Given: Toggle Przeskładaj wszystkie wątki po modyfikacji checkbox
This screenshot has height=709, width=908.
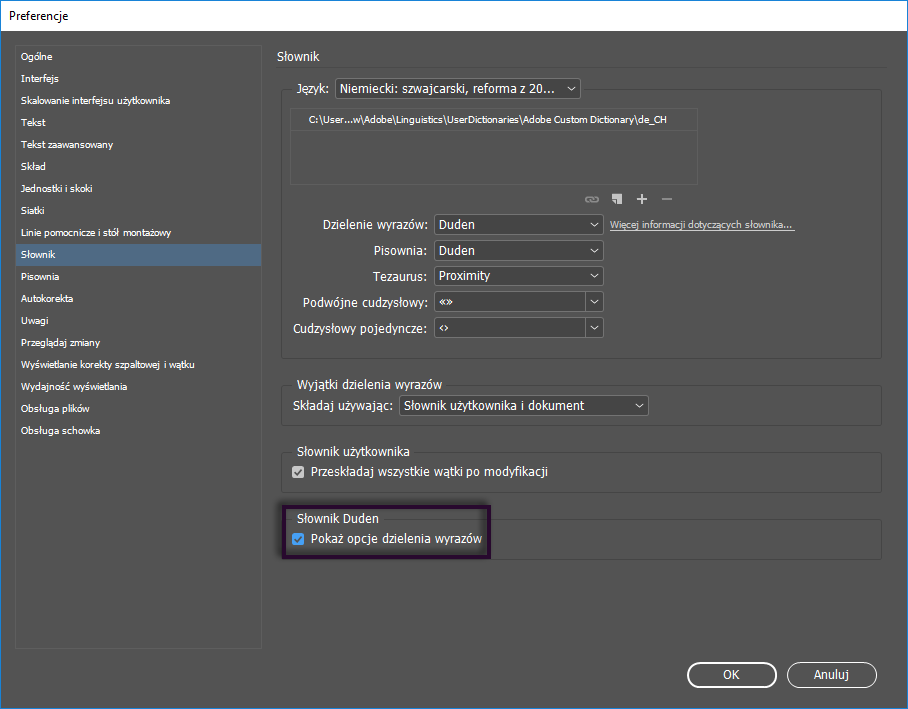Looking at the screenshot, I should coord(298,472).
